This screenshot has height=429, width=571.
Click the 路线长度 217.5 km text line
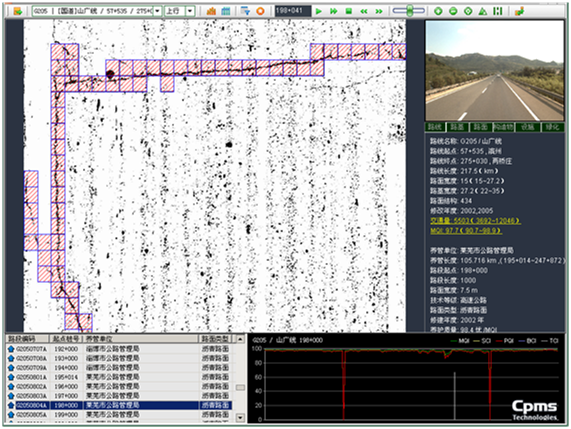464,171
